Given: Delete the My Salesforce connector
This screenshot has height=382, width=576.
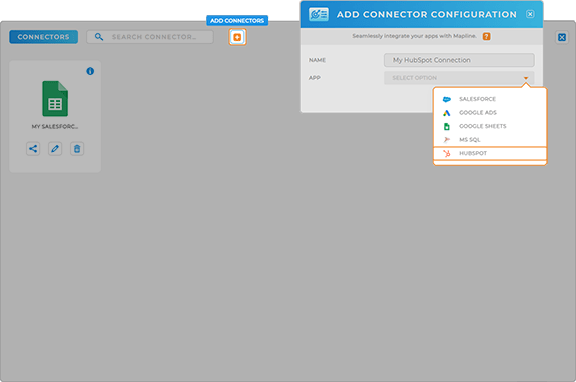Looking at the screenshot, I should 77,149.
